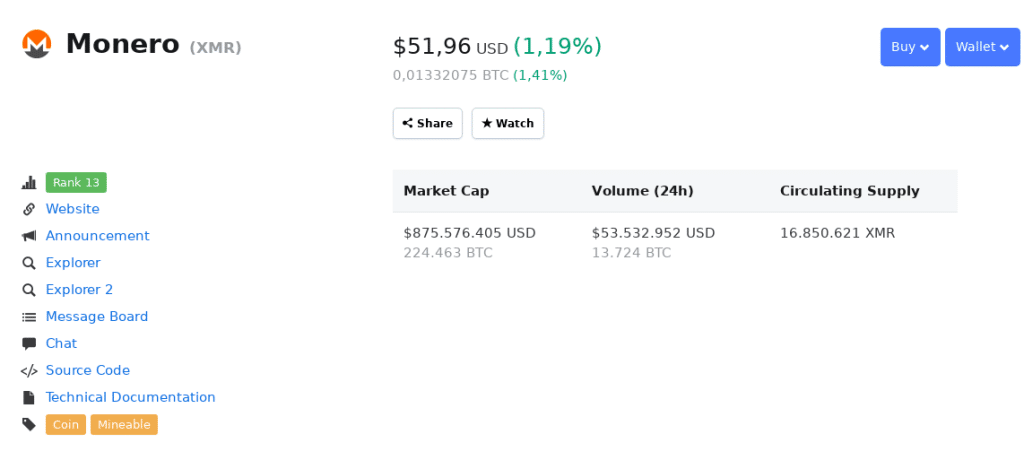Click the speech bubble Chat icon
This screenshot has width=1024, height=460.
[29, 344]
